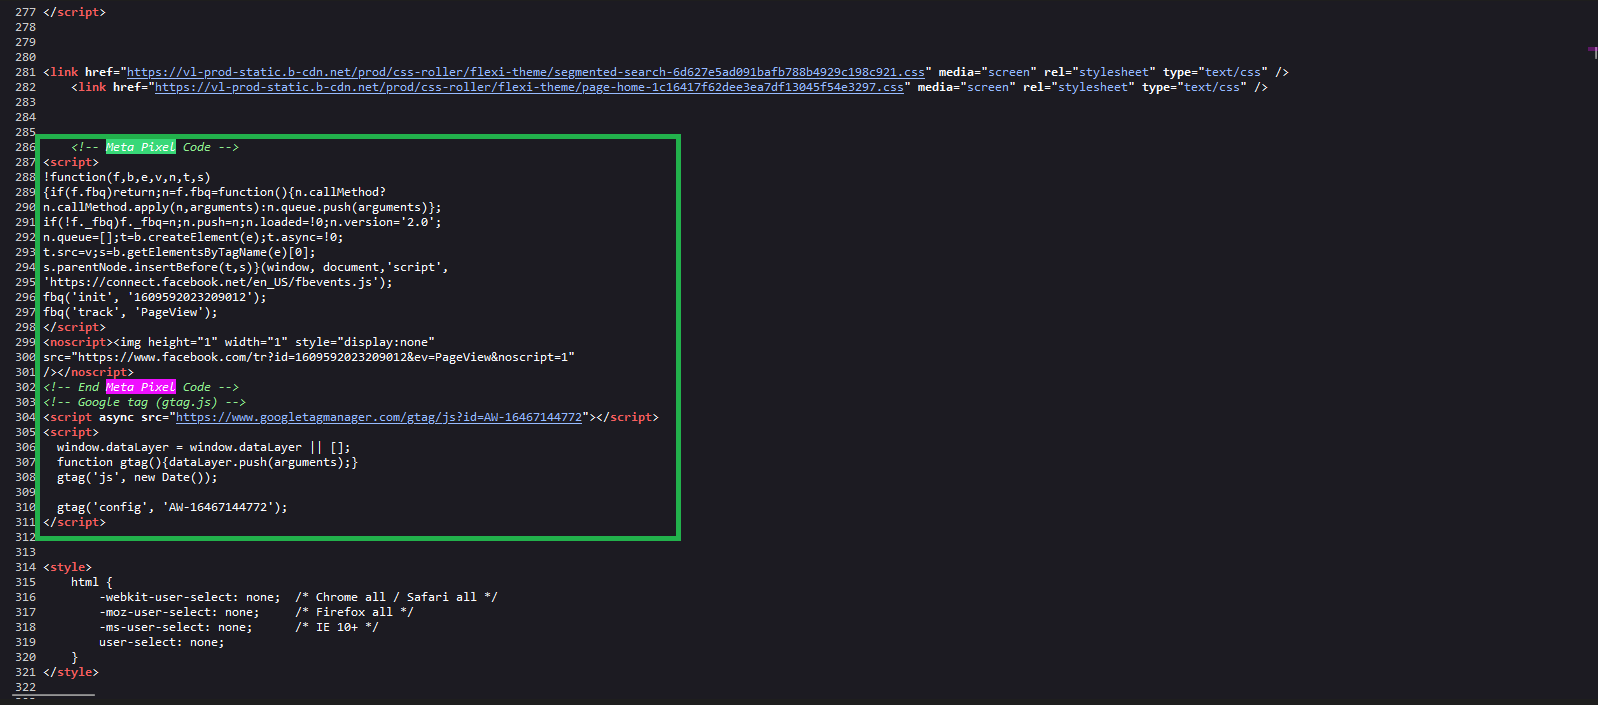The image size is (1598, 705).
Task: Click the magenta highlighted Meta Pixel match
Action: pyautogui.click(x=140, y=387)
